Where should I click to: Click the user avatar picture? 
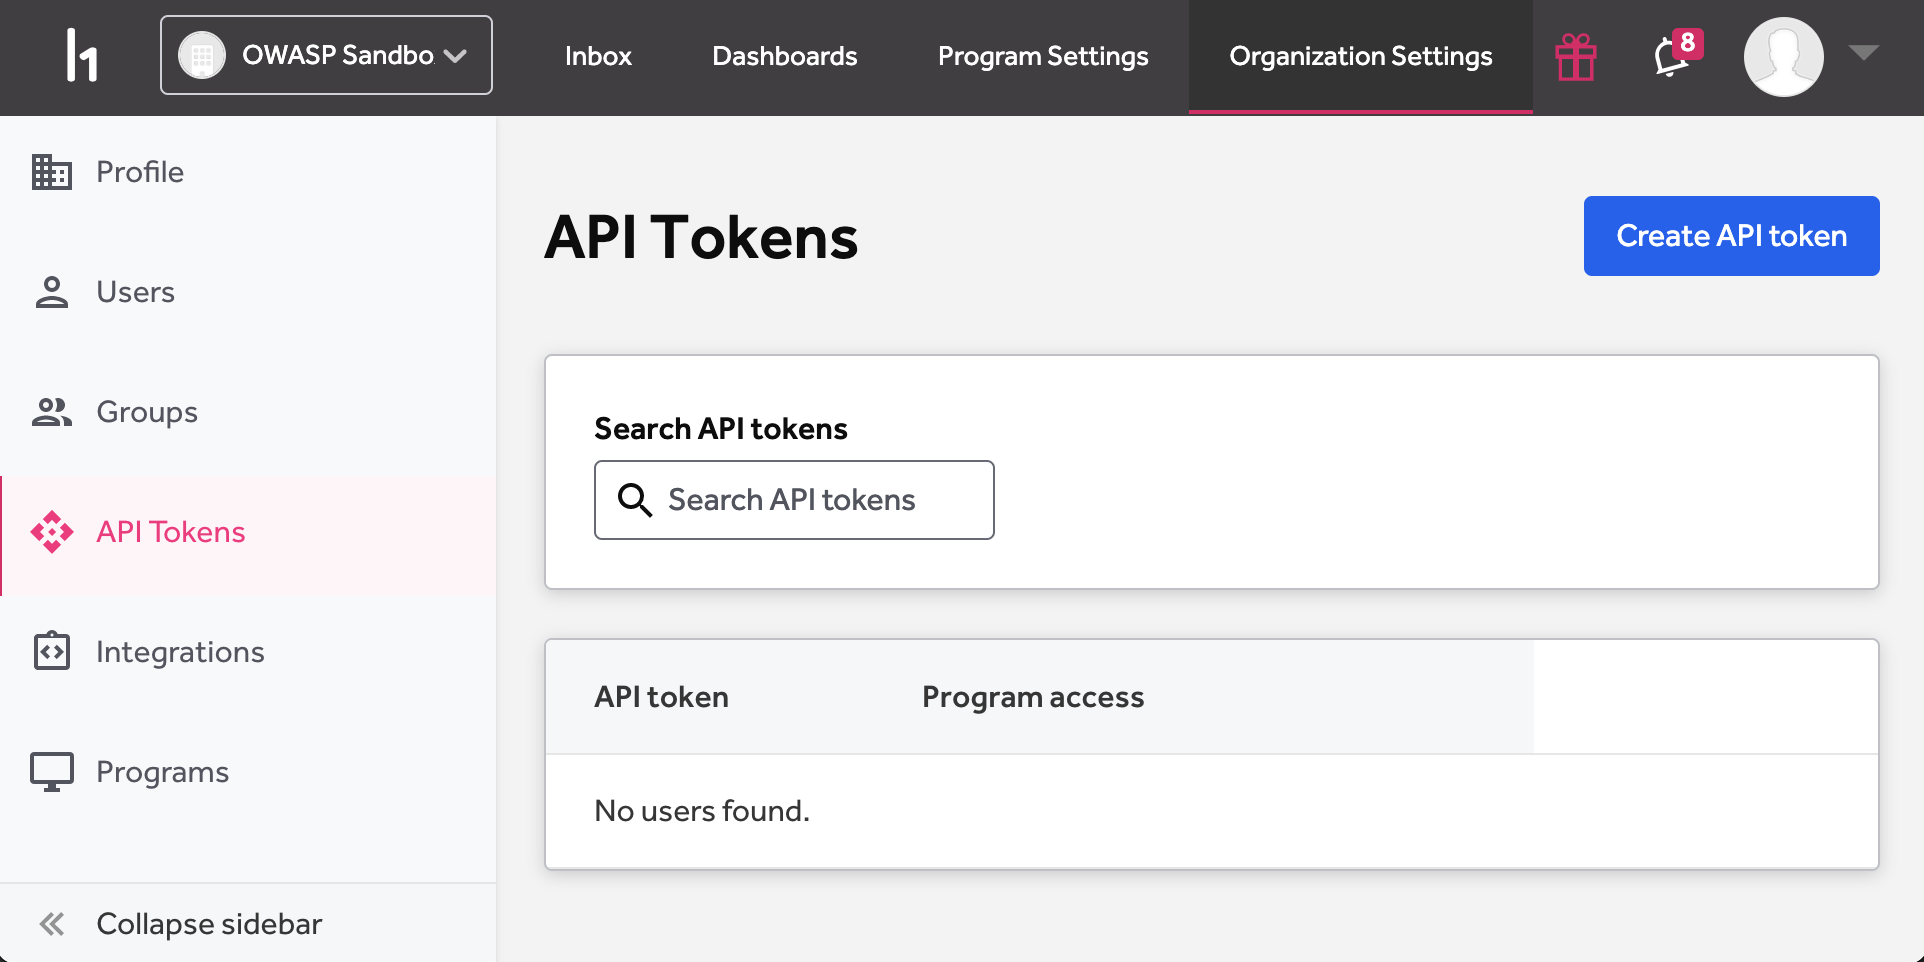coord(1783,56)
